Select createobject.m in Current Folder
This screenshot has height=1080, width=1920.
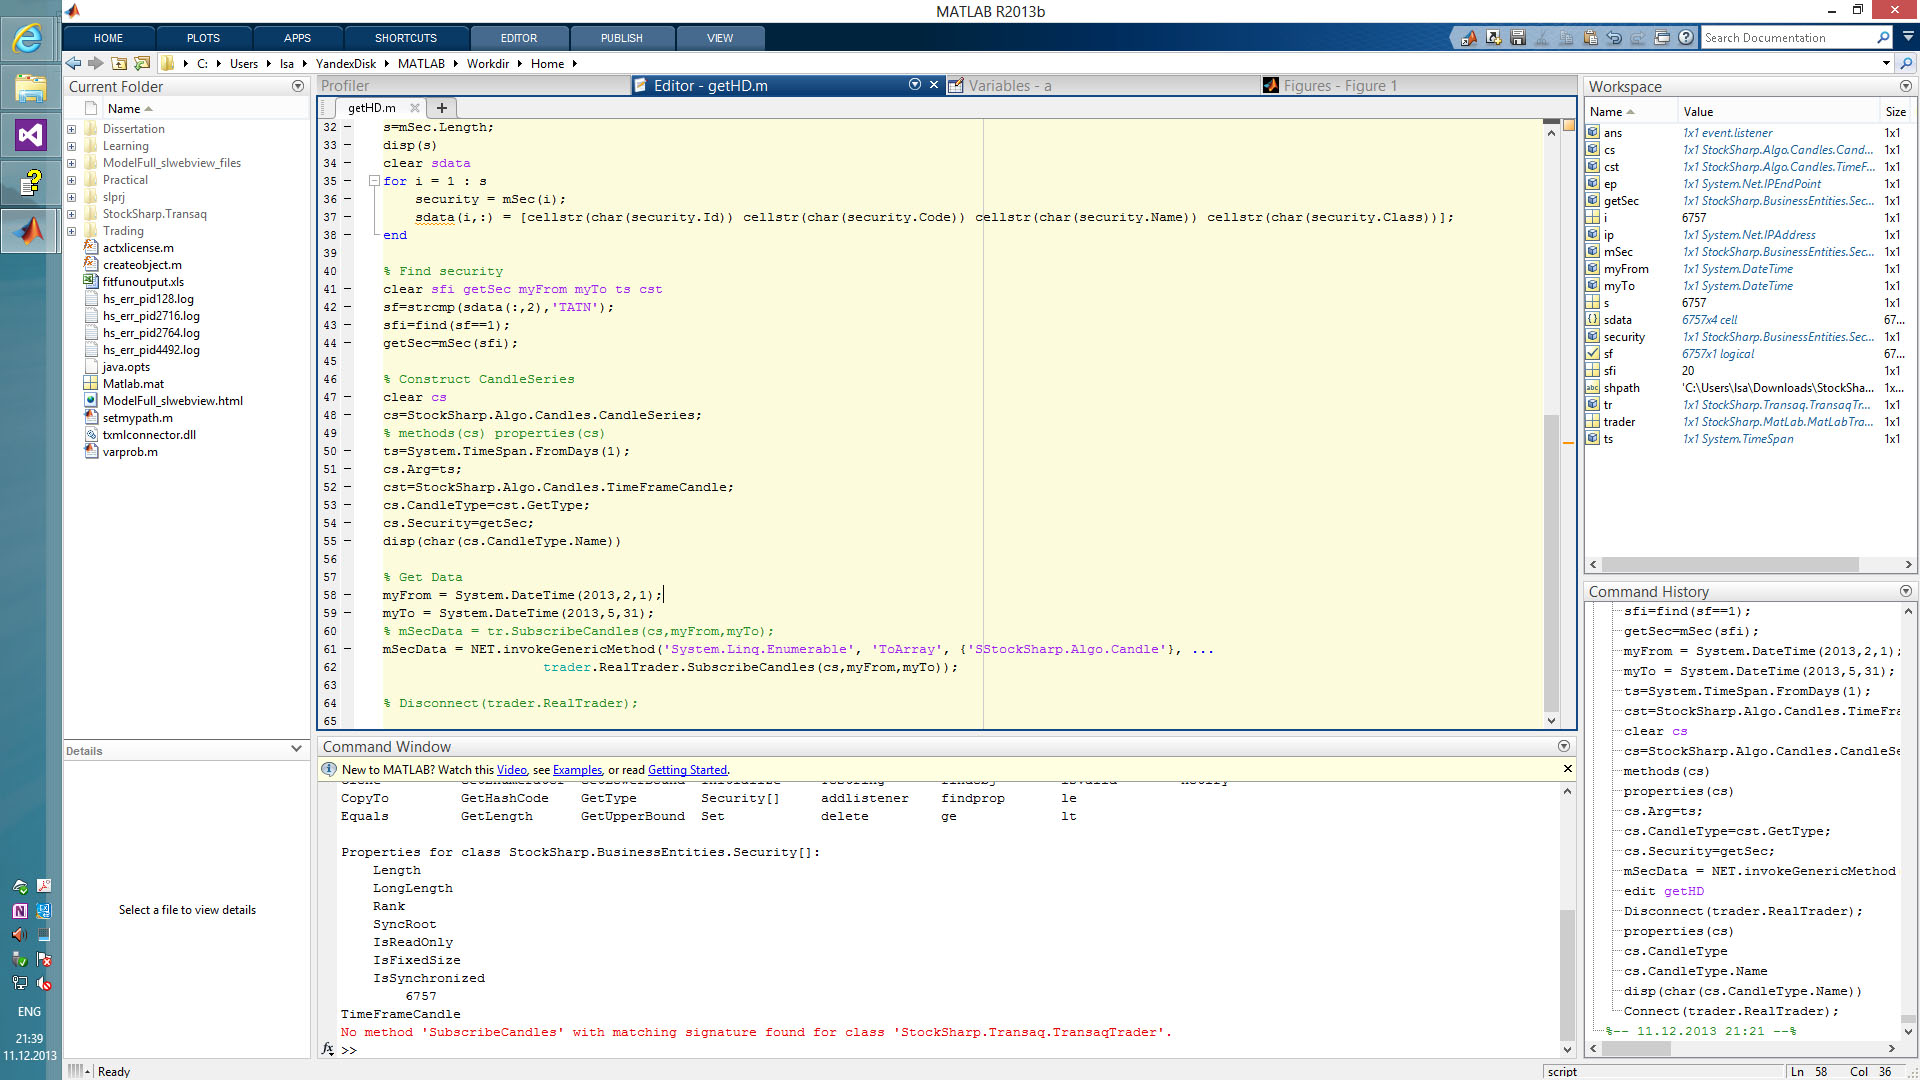point(142,265)
